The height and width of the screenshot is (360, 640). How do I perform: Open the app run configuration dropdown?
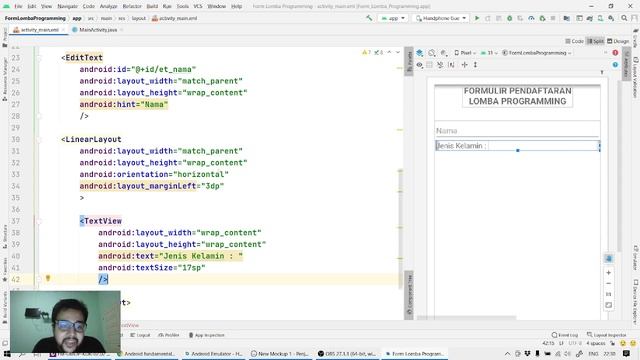(x=393, y=18)
